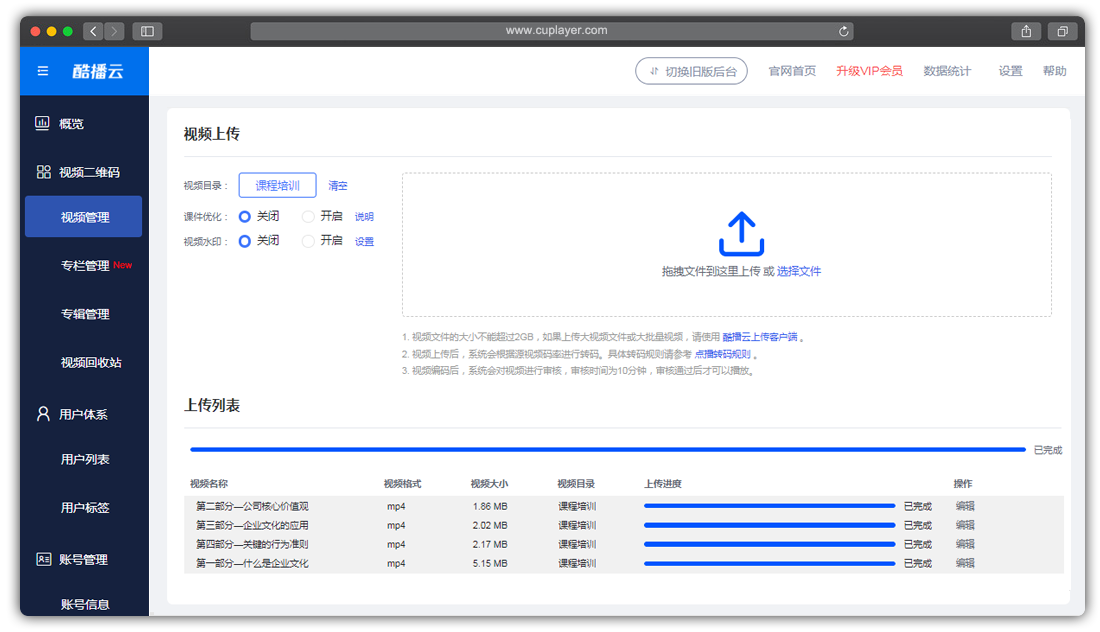Click 切换旧版后台 button
Image resolution: width=1100 pixels, height=632 pixels.
click(691, 71)
